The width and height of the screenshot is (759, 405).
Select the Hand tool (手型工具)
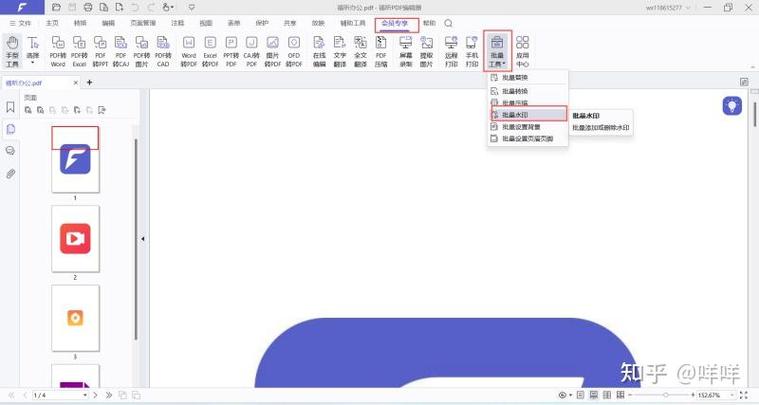(x=12, y=50)
